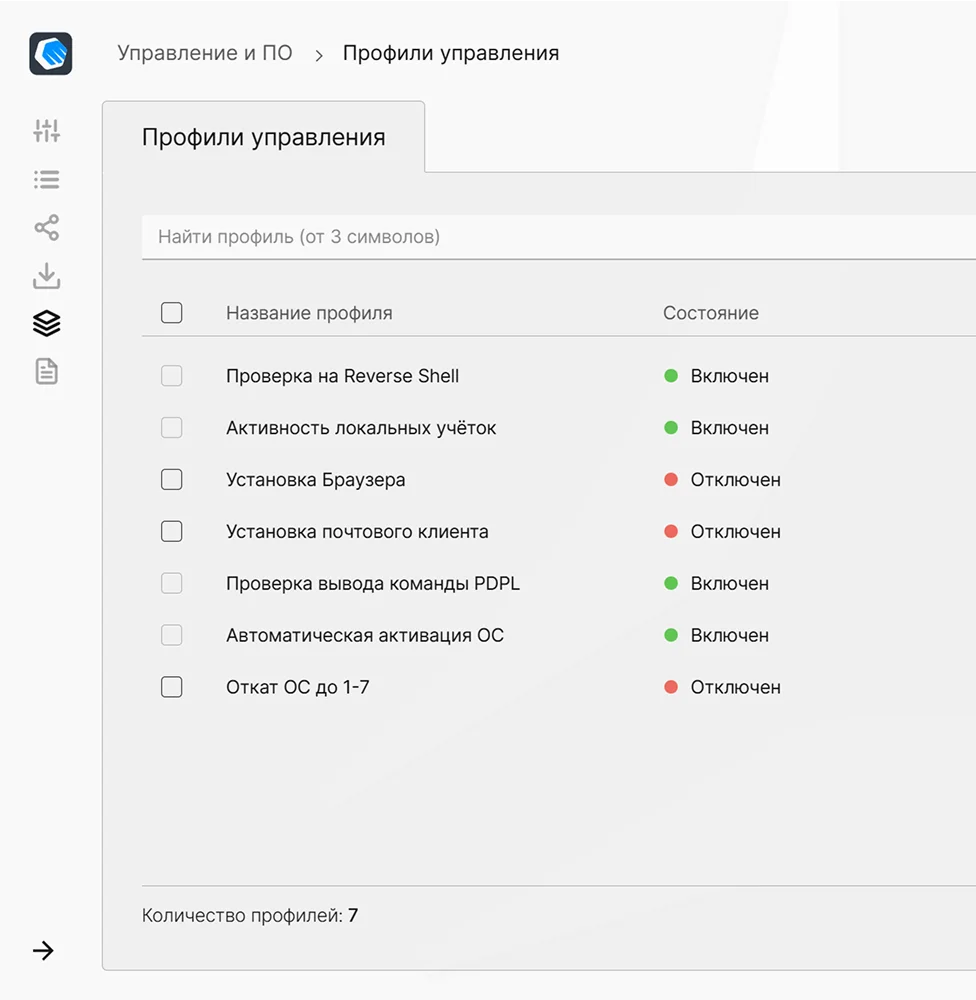Click Отключен status for Откат ОС до 1-7
Screen dimensions: 976x1000
tap(722, 687)
